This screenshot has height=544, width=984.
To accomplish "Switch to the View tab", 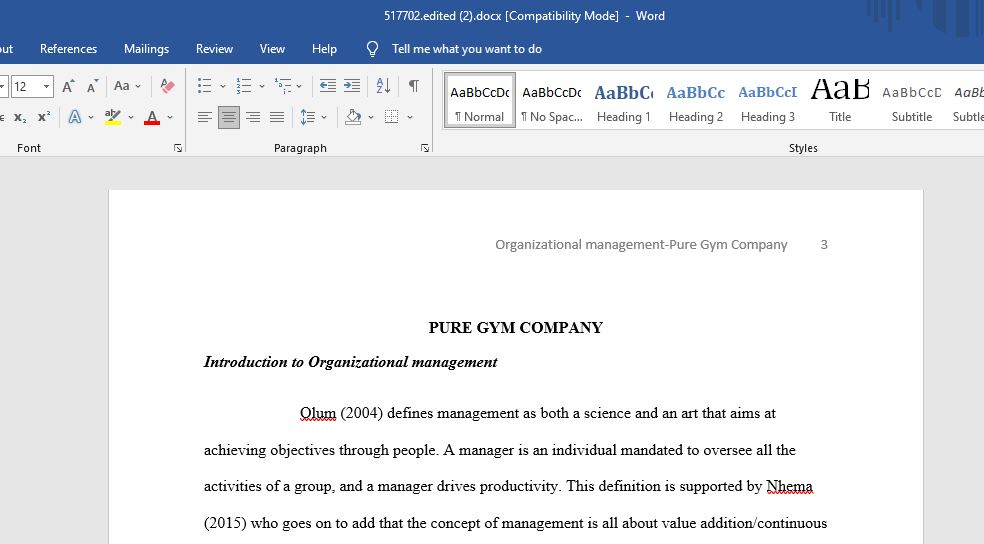I will tap(272, 49).
